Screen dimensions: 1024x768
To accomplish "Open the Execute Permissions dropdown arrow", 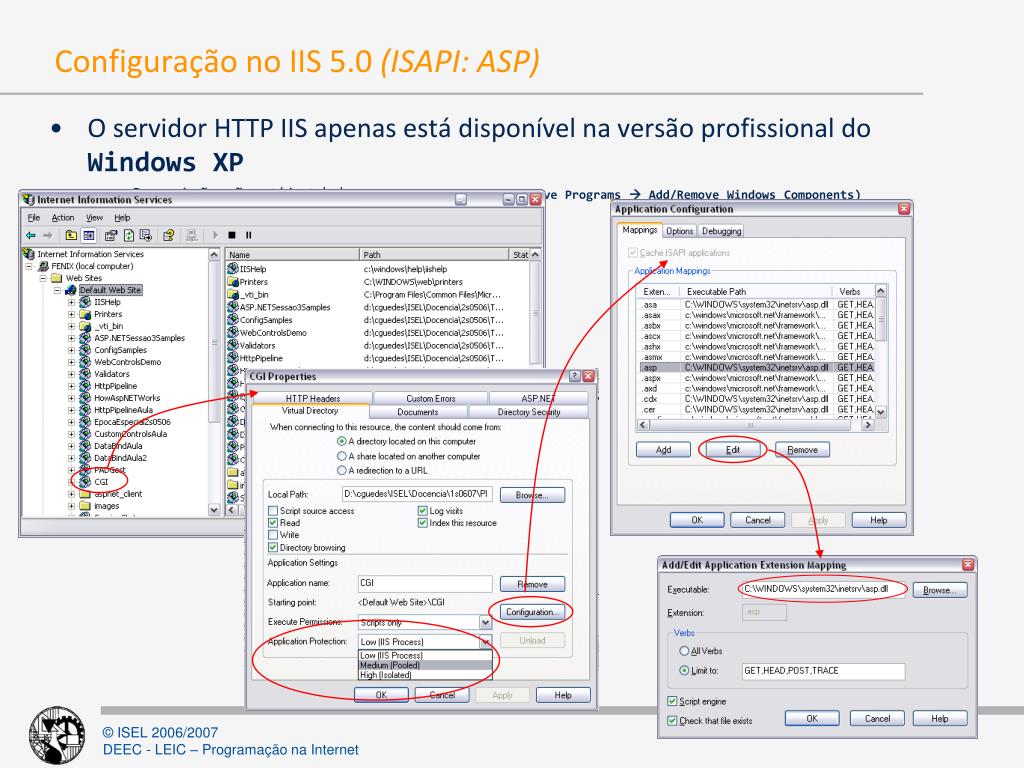I will pyautogui.click(x=485, y=623).
